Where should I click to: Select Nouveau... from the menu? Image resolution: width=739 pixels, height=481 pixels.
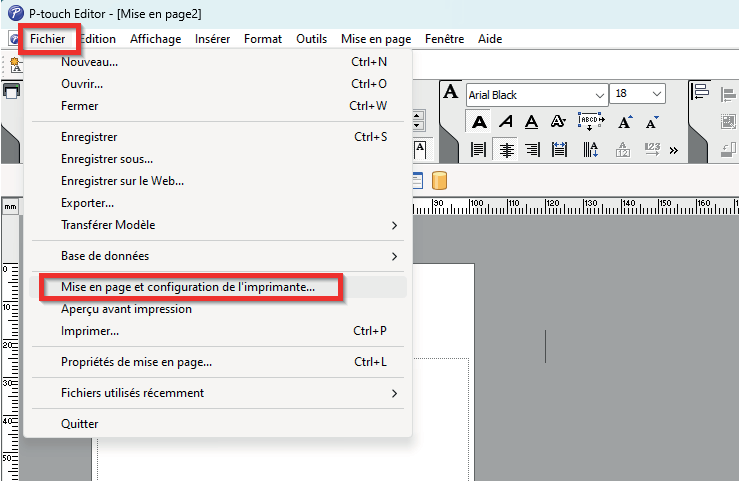218,62
